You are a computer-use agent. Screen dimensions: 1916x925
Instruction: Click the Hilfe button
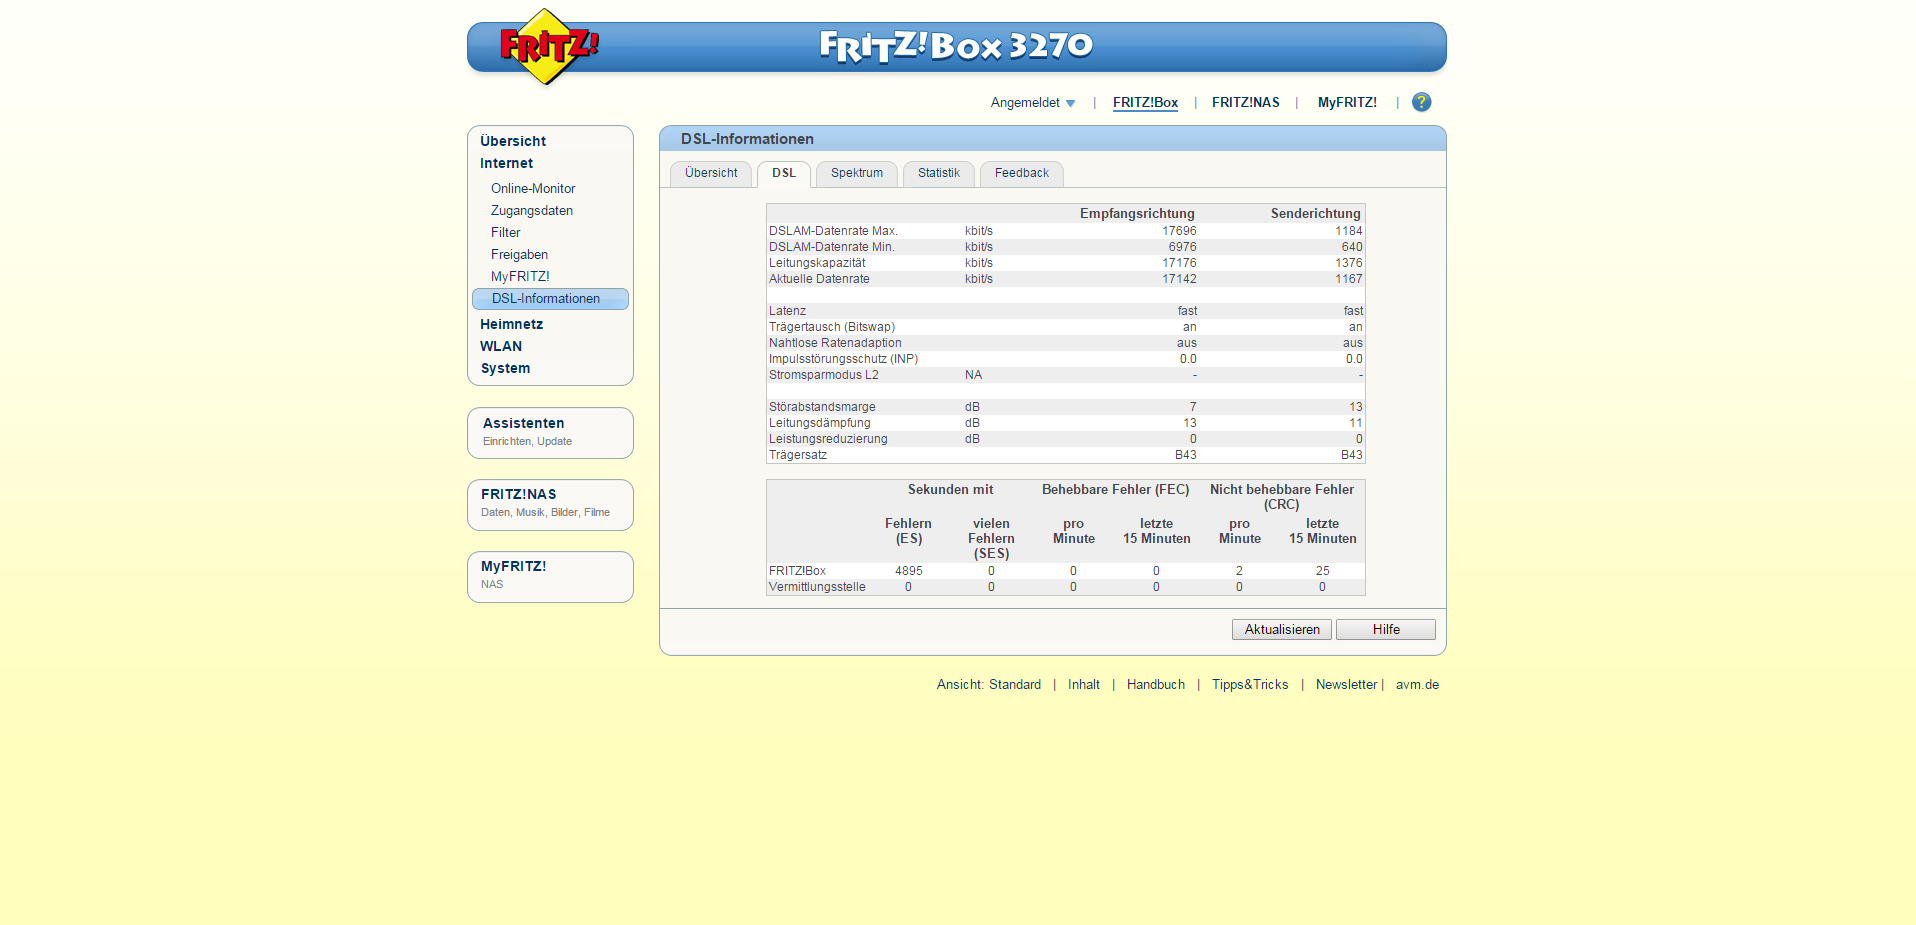pos(1386,629)
